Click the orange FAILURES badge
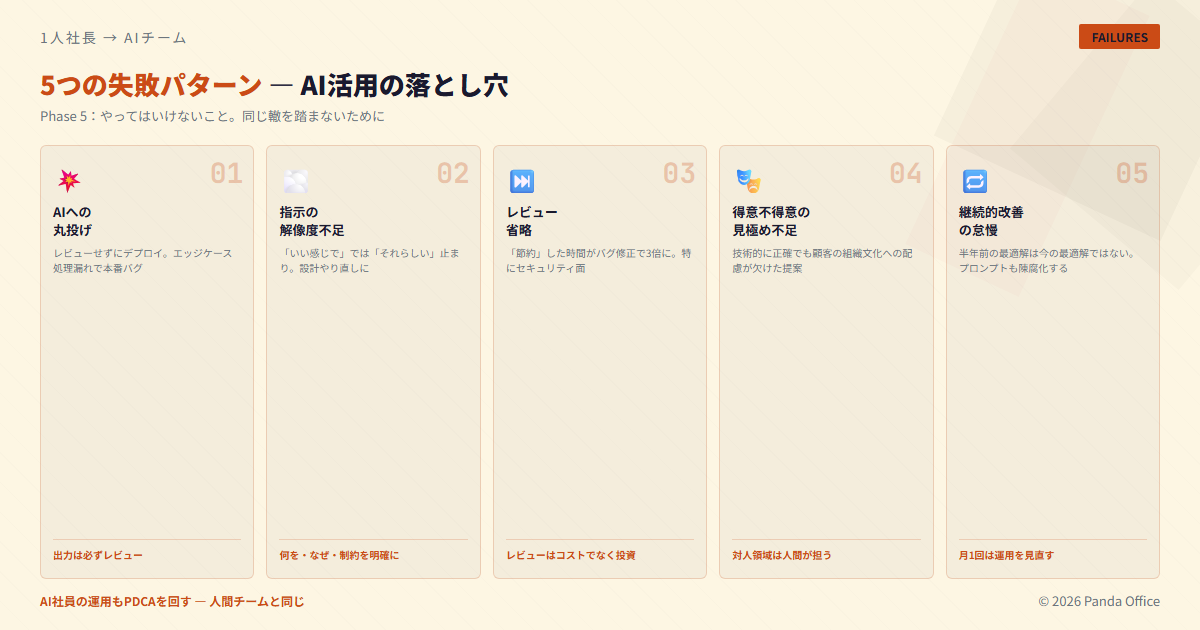 coord(1119,37)
